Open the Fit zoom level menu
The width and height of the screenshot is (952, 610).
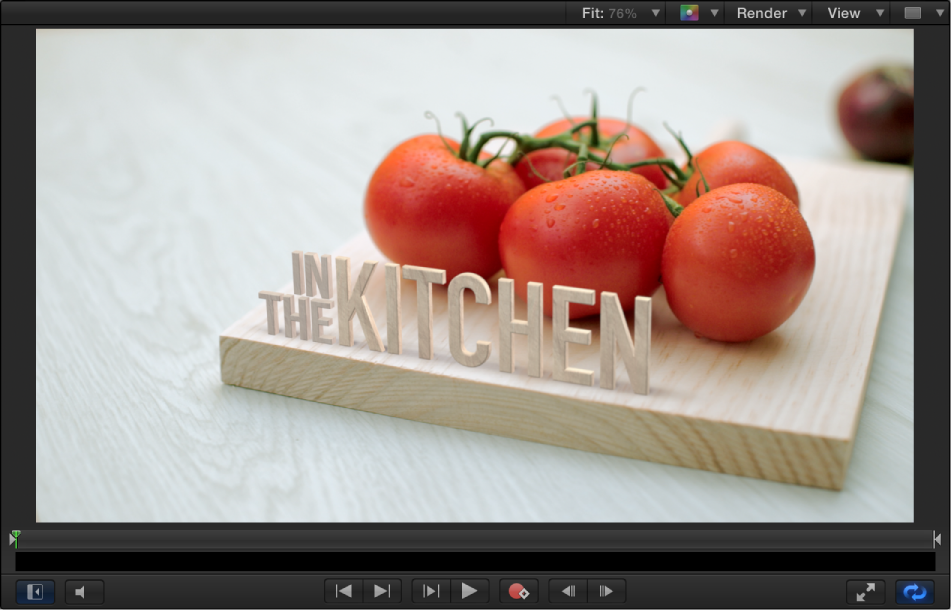(x=616, y=13)
